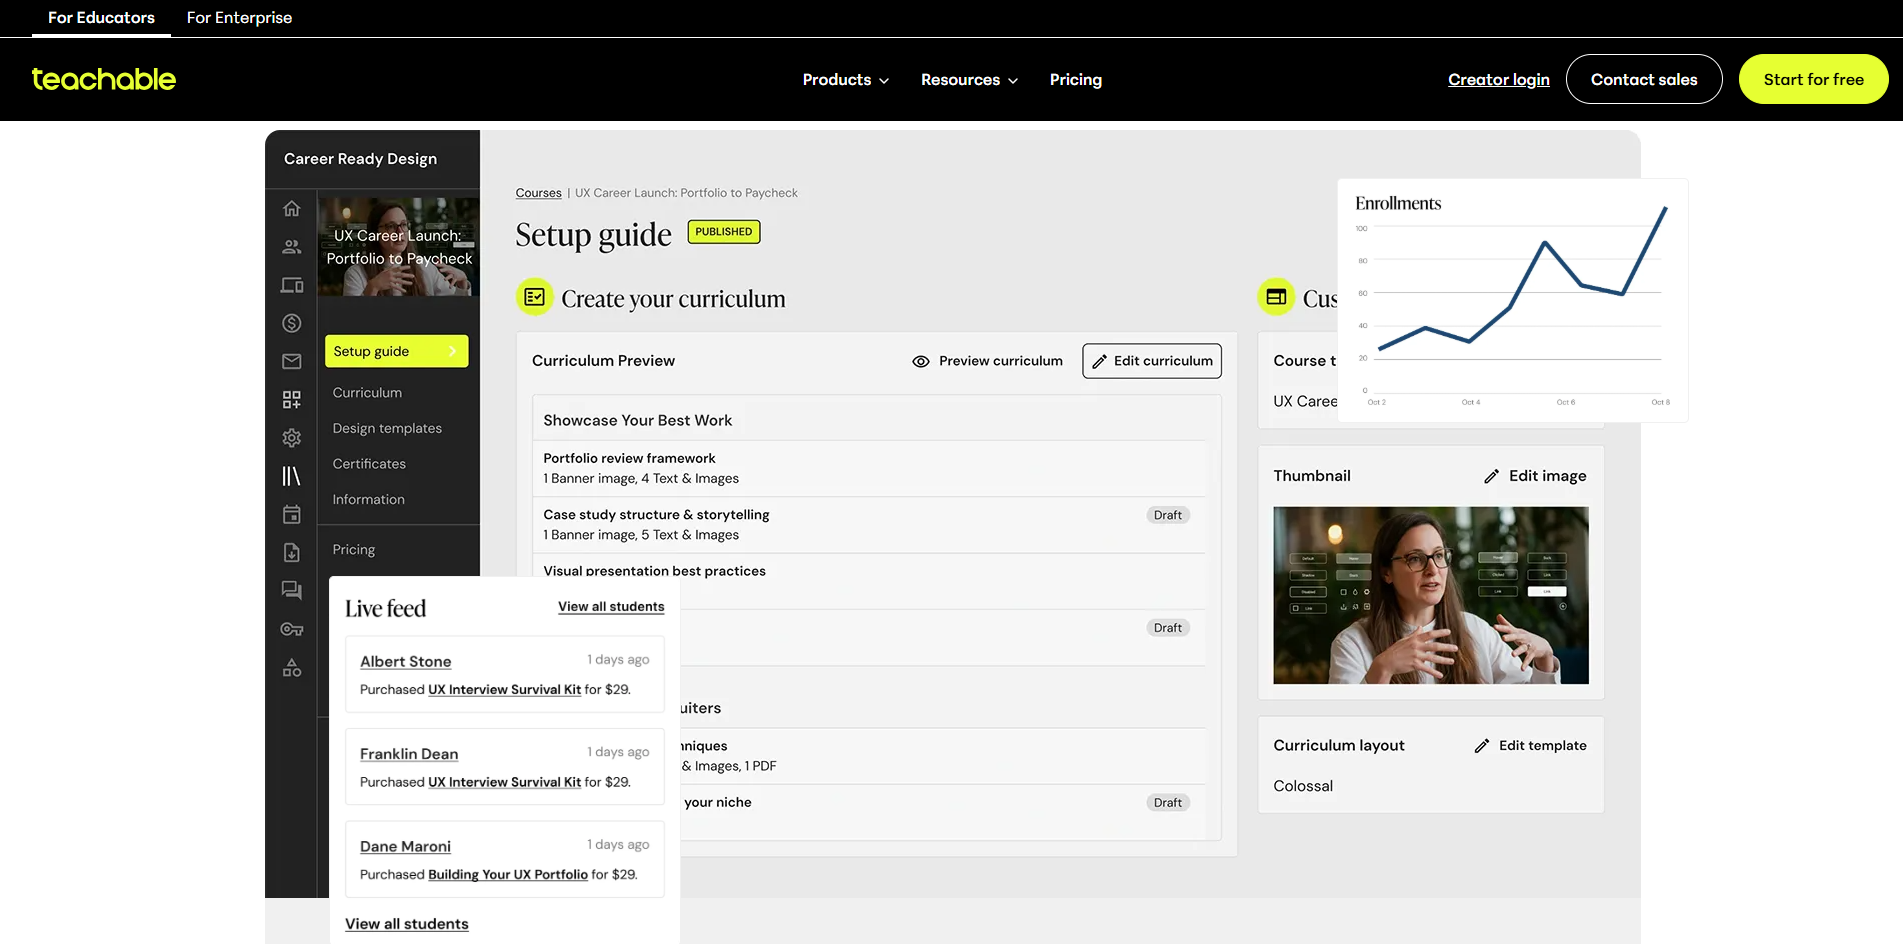The height and width of the screenshot is (944, 1903).
Task: Open the key icon in sidebar
Action: click(x=291, y=629)
